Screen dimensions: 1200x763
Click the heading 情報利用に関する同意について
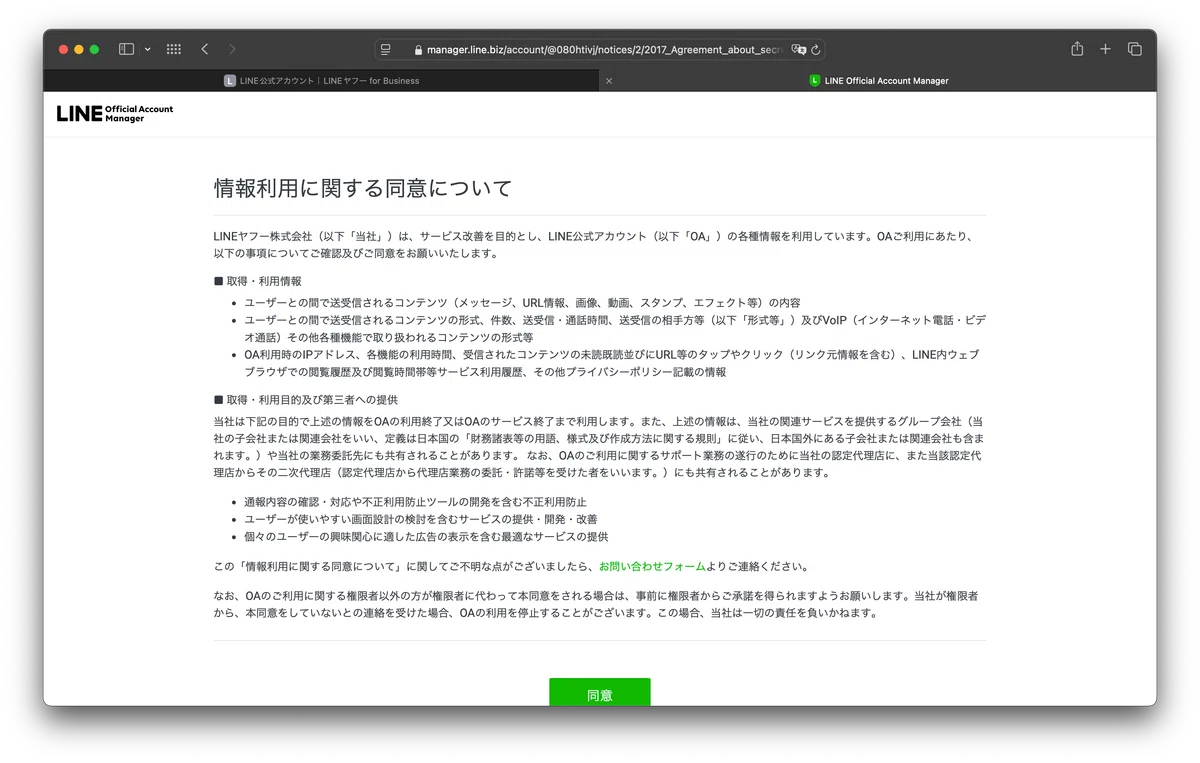tap(363, 188)
